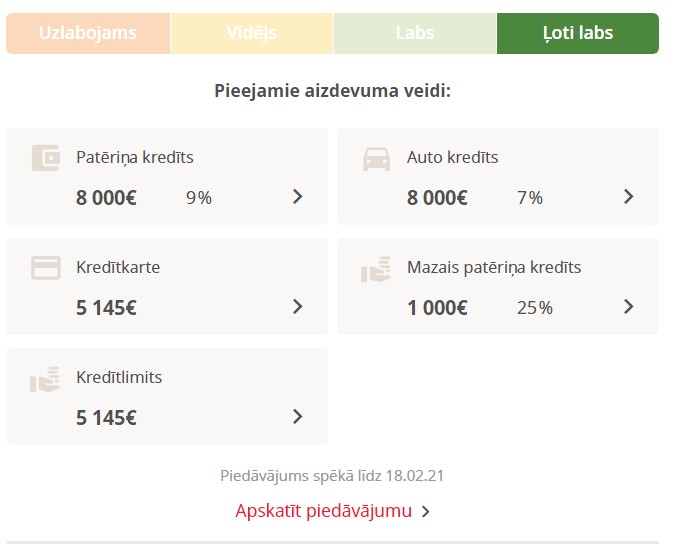The width and height of the screenshot is (674, 547).
Task: Click the car icon for Auto kredīts
Action: [377, 159]
